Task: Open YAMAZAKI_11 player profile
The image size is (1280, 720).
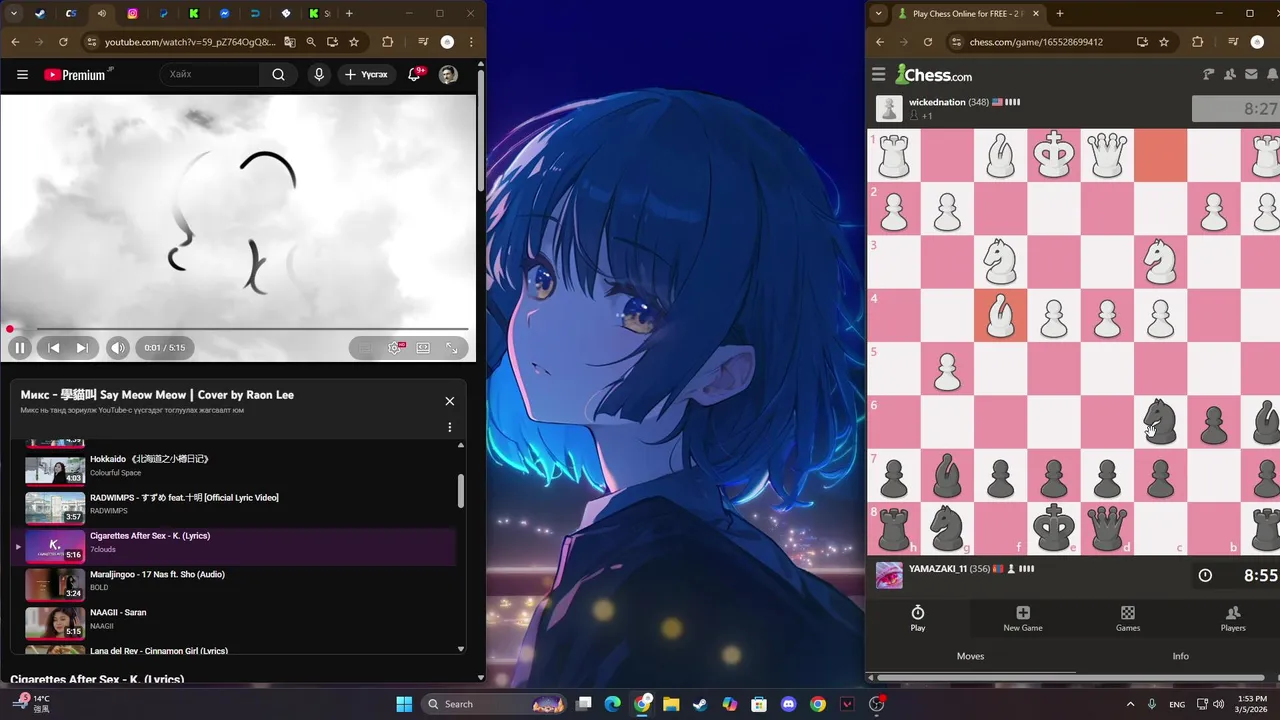Action: 938,569
